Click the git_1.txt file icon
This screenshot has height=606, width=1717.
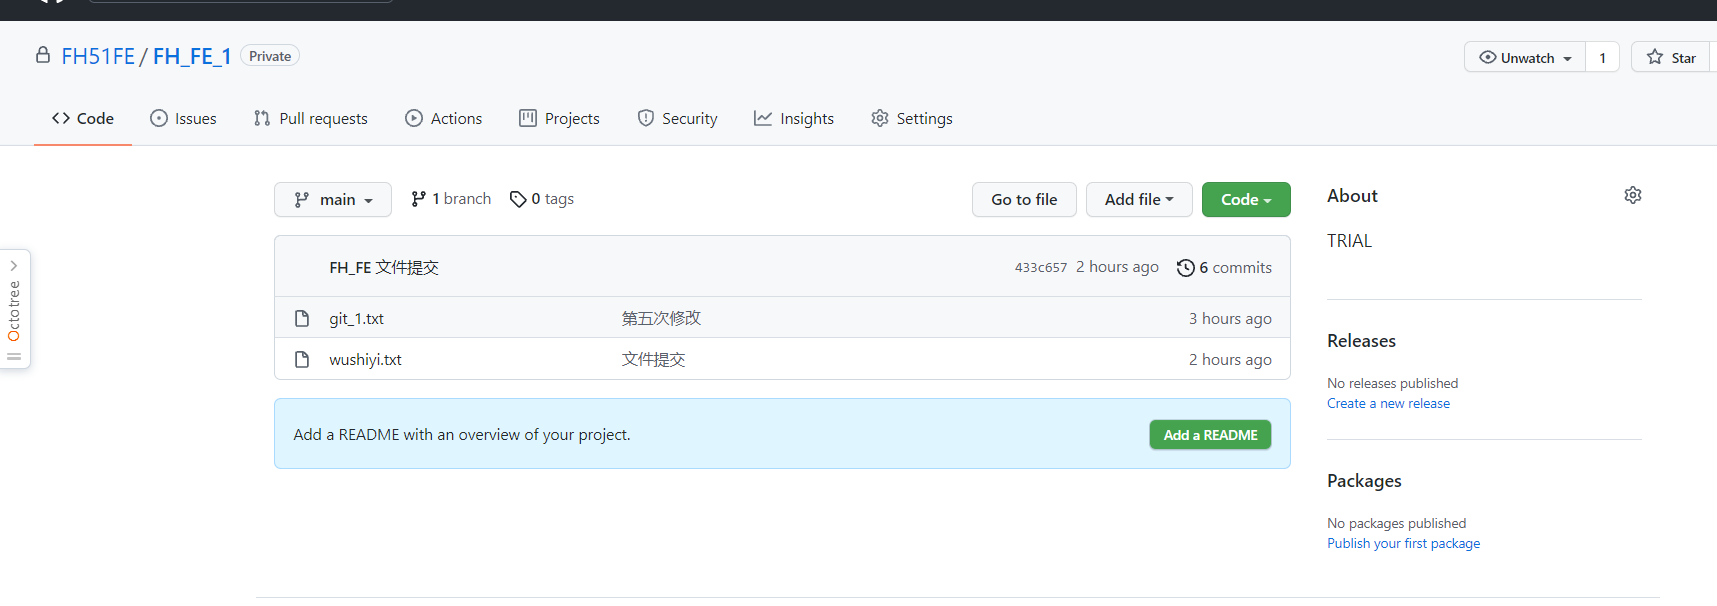tap(302, 318)
